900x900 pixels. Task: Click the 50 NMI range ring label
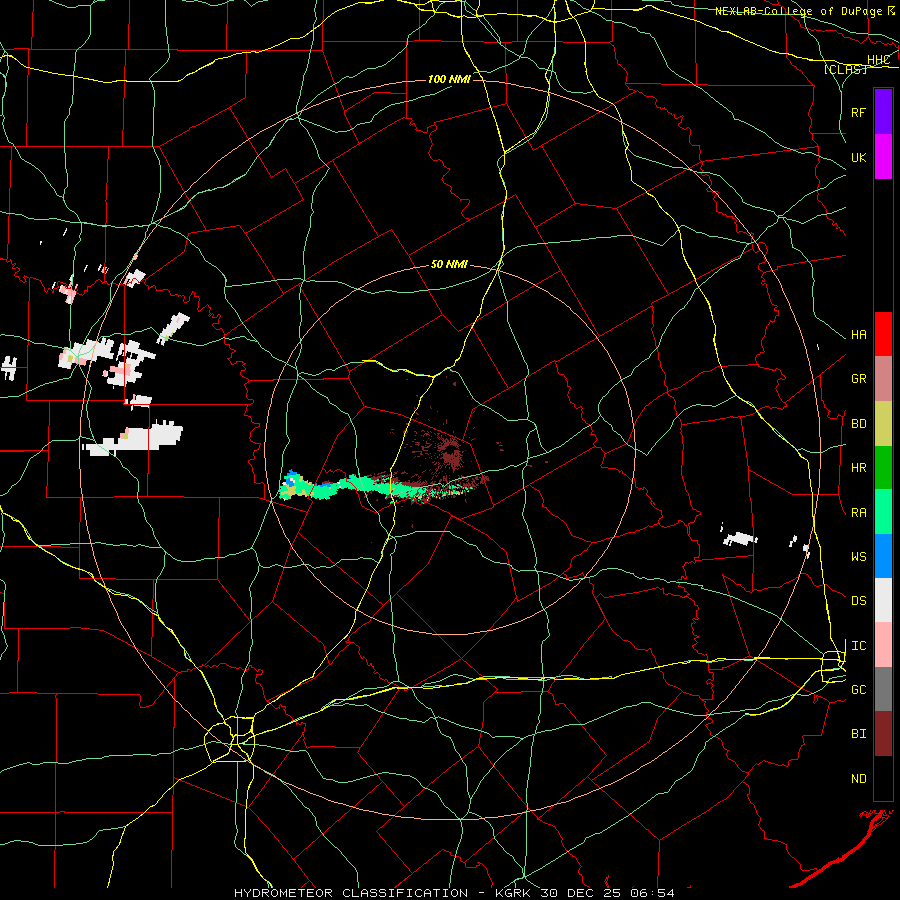(449, 265)
